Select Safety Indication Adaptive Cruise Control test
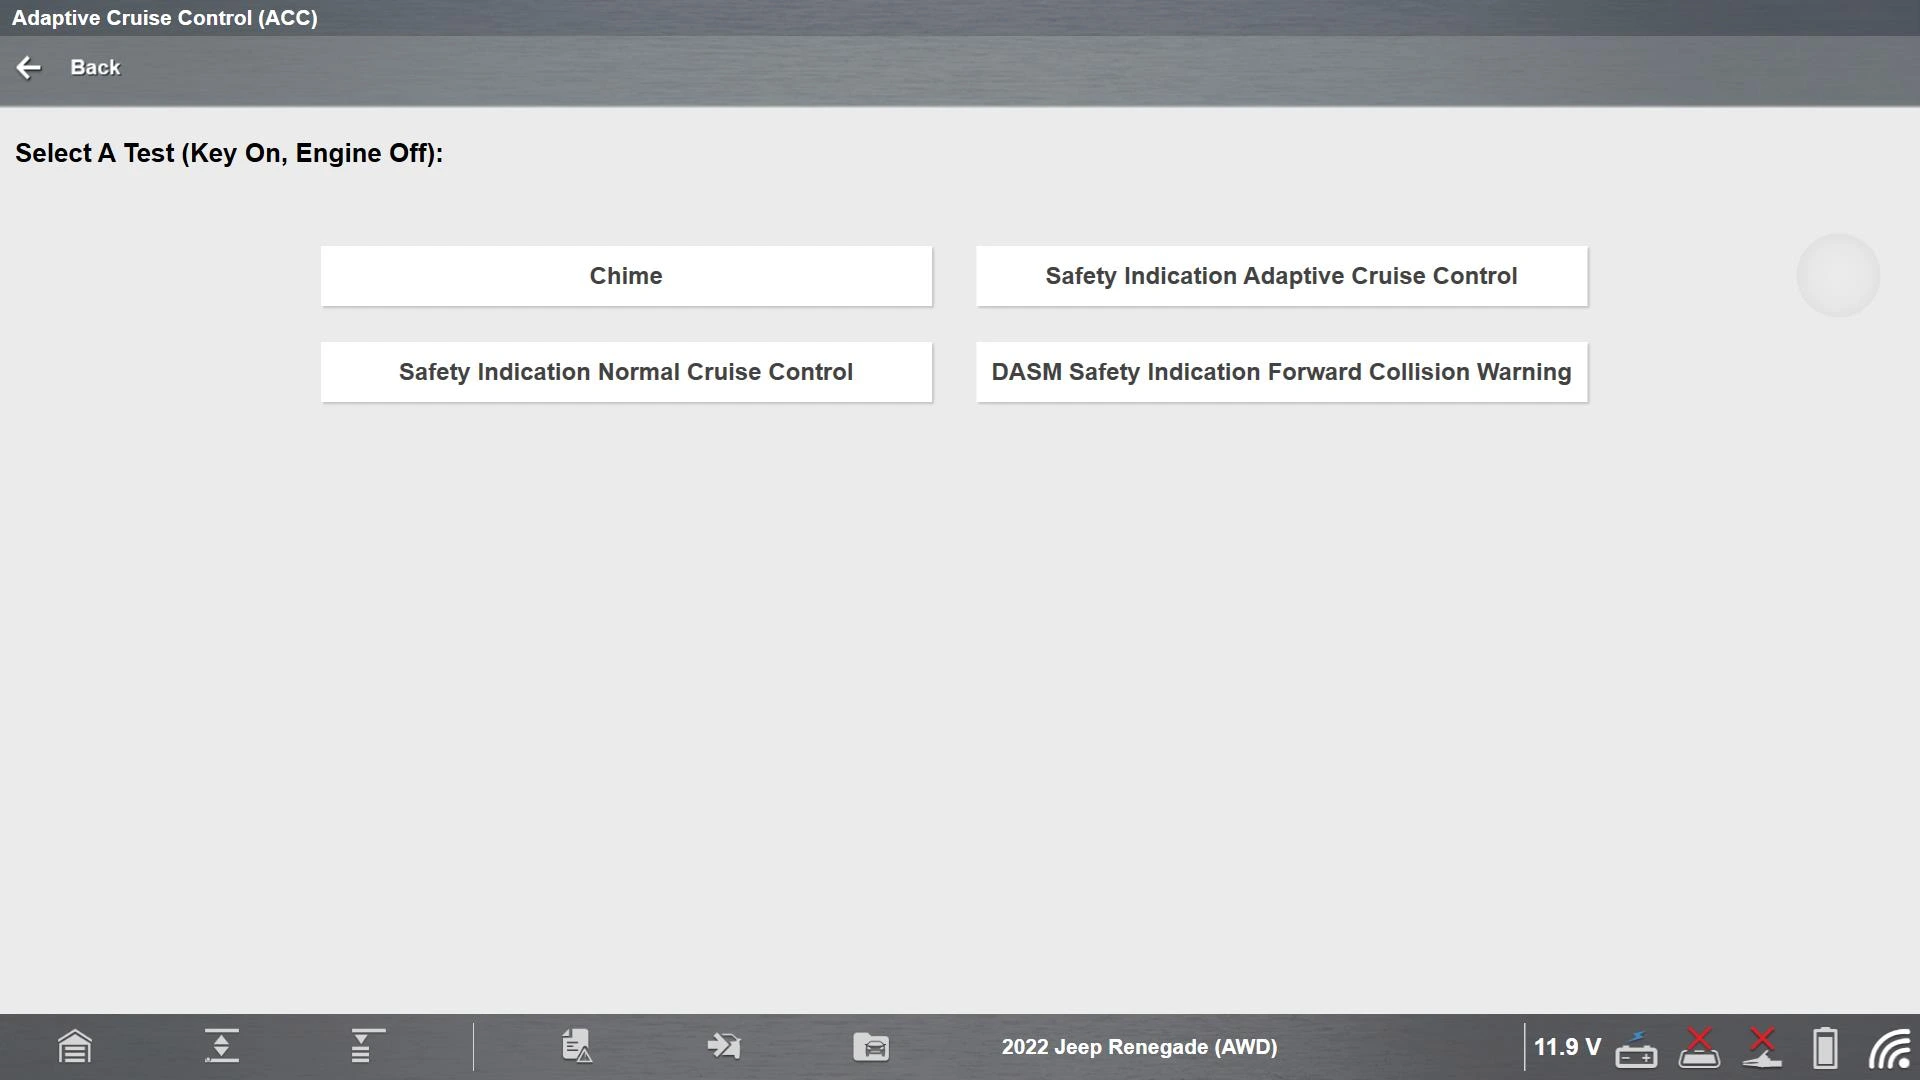1920x1080 pixels. (x=1281, y=276)
